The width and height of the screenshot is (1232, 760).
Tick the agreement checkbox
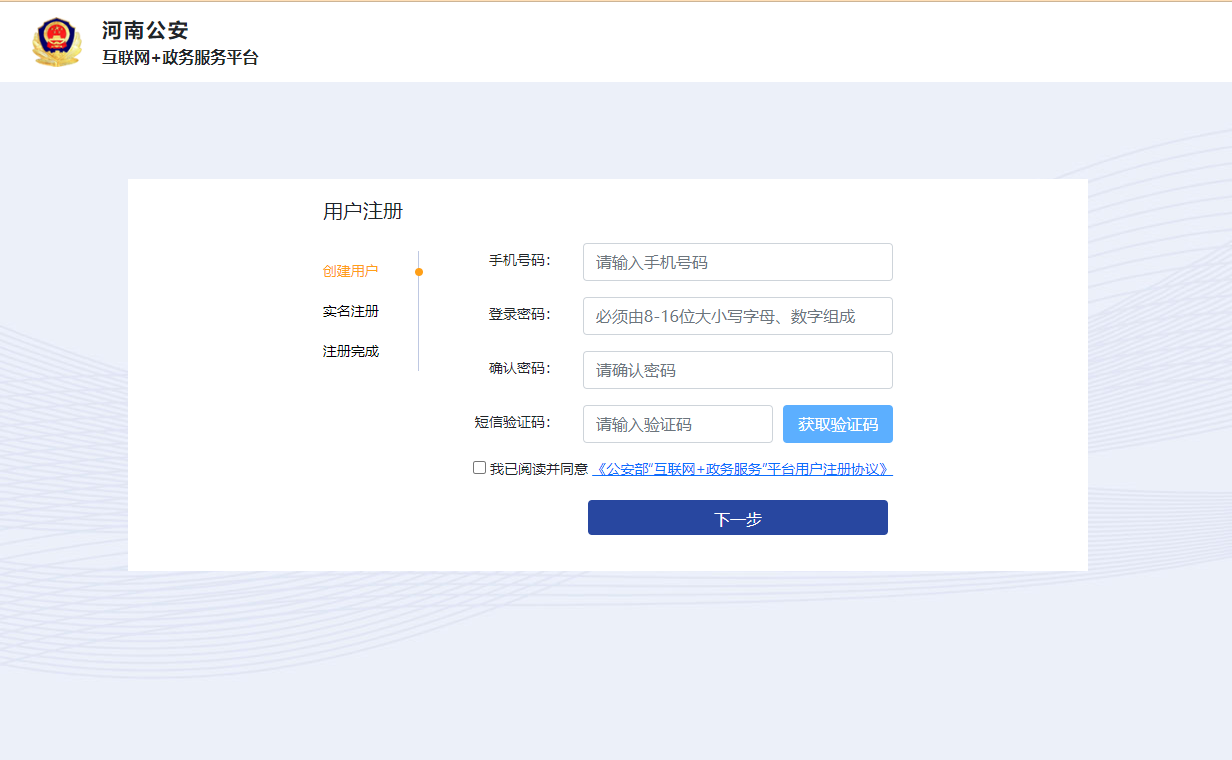point(480,468)
